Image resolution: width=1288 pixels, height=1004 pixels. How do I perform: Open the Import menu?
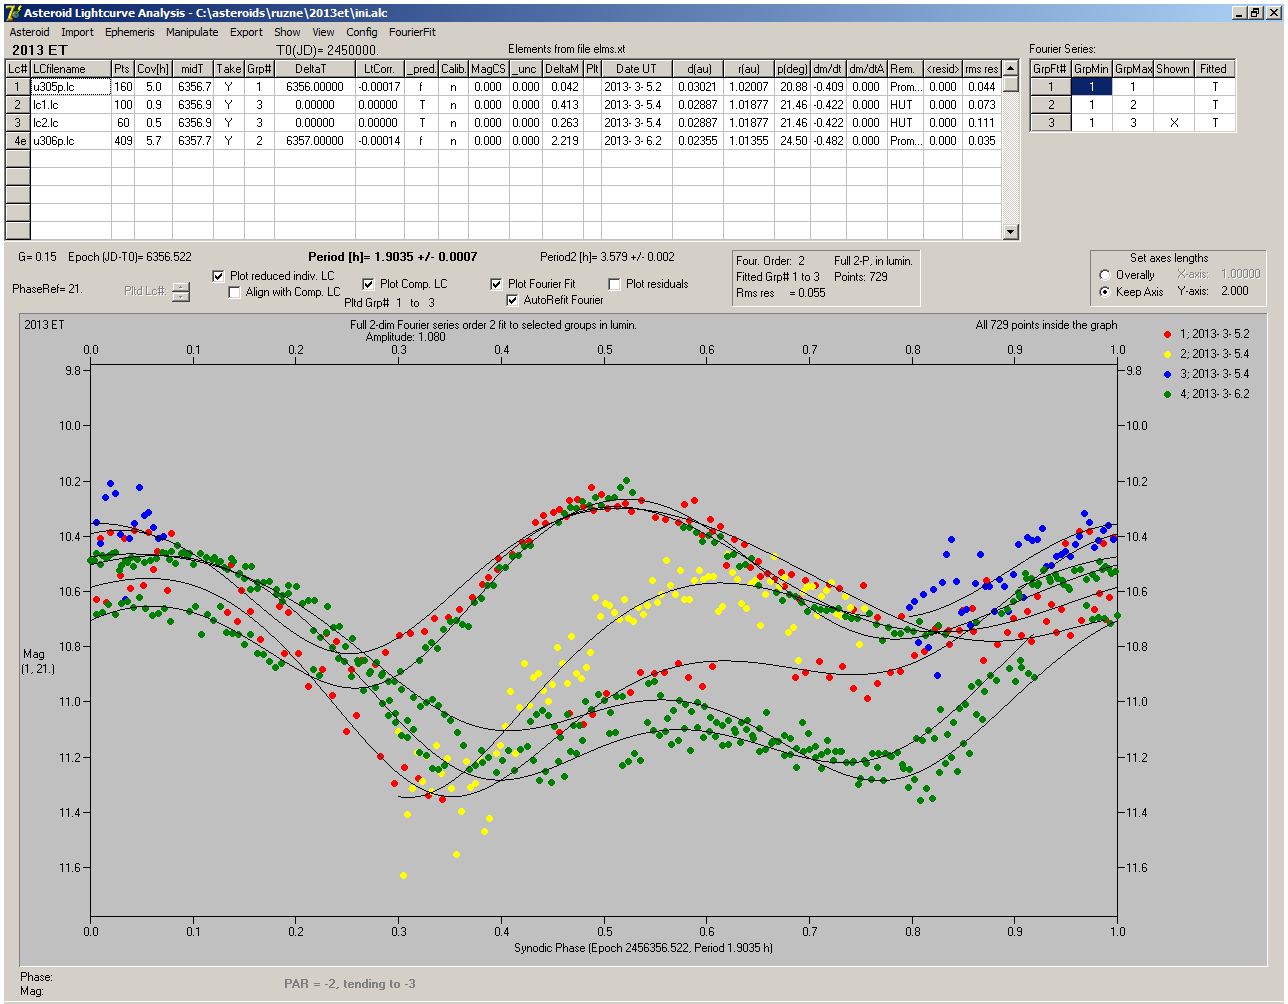pos(77,32)
